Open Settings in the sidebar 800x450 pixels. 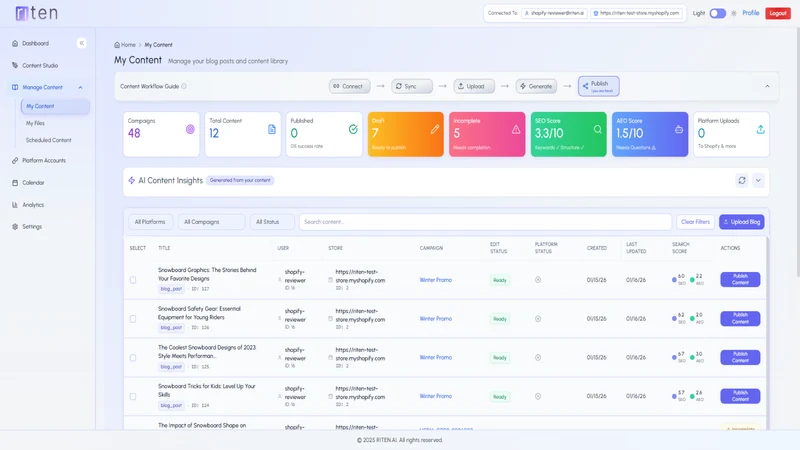[32, 227]
